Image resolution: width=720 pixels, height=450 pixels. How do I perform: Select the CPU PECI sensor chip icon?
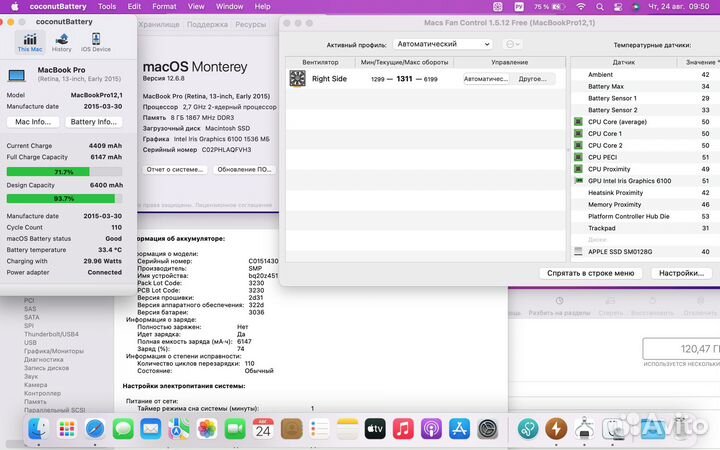[579, 157]
